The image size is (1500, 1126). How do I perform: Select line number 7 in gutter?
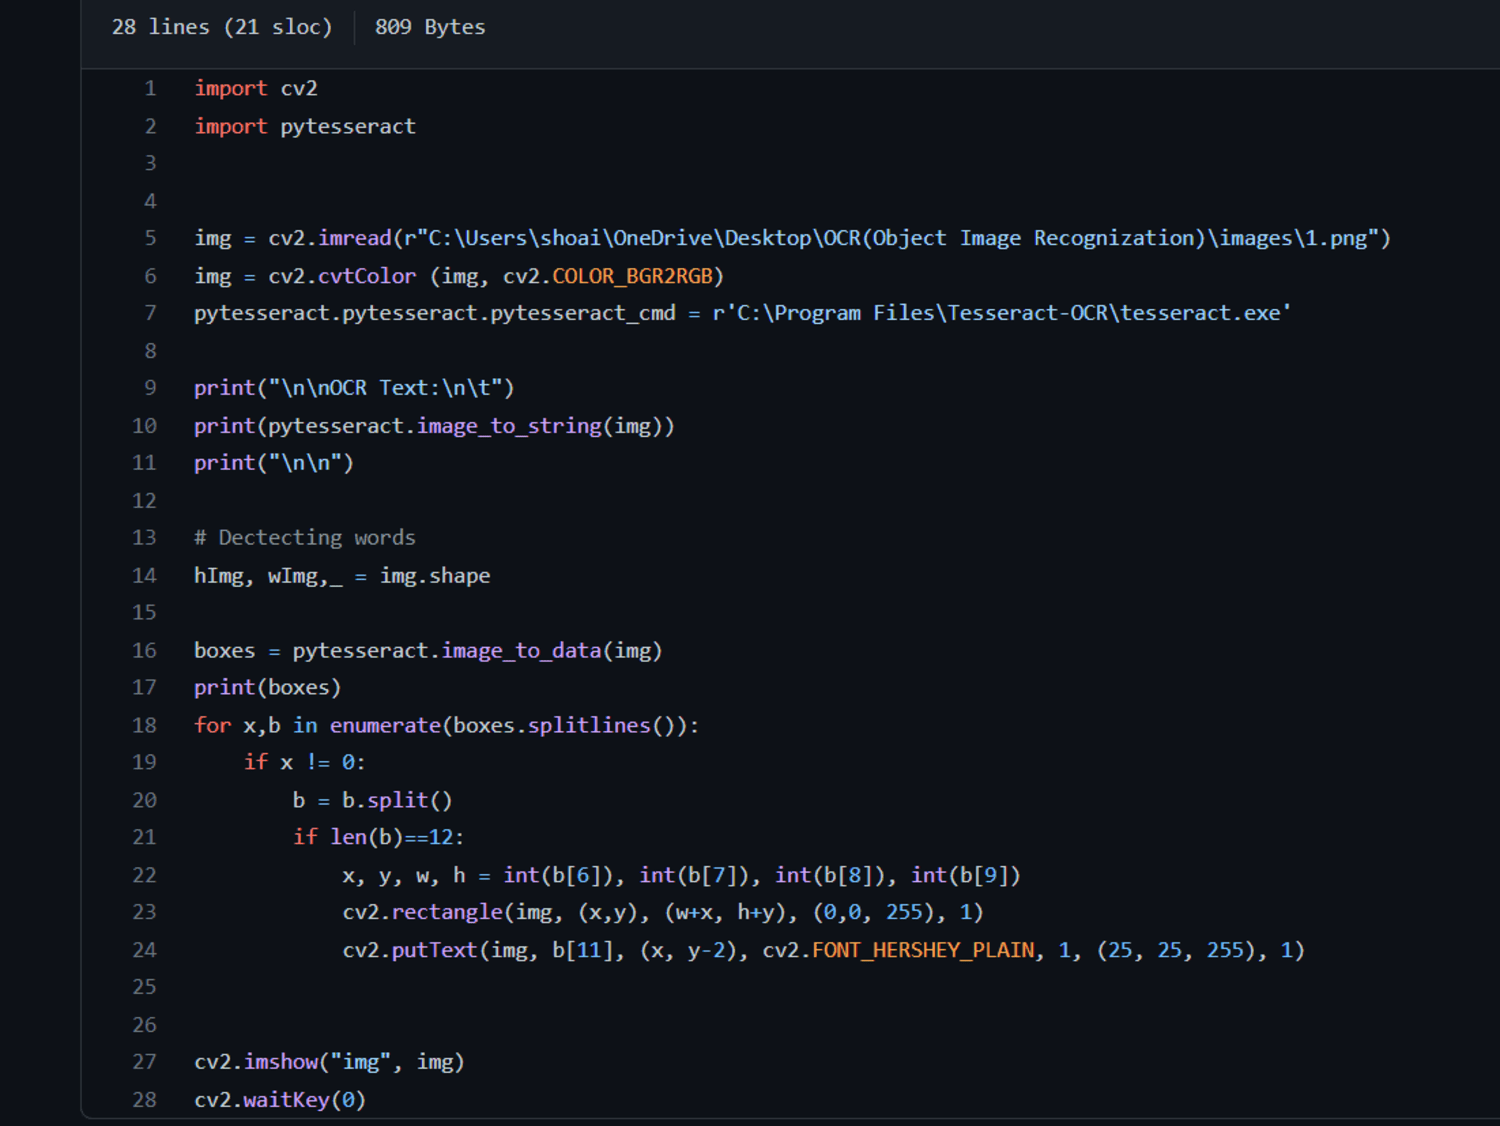pos(150,314)
